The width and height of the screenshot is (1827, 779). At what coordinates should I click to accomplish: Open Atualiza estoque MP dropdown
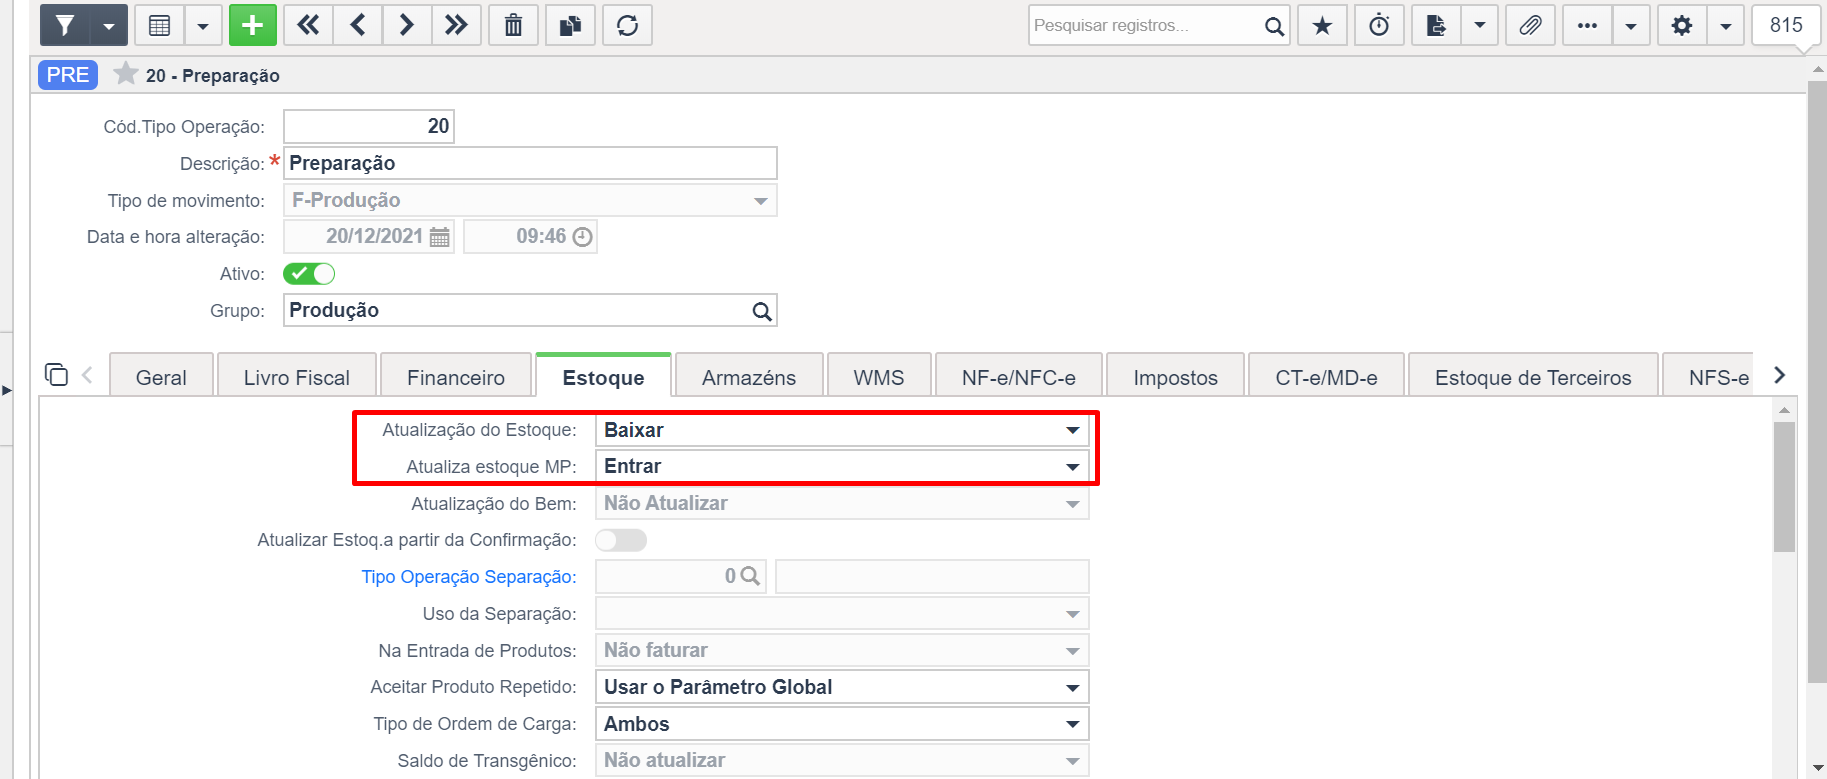(842, 467)
